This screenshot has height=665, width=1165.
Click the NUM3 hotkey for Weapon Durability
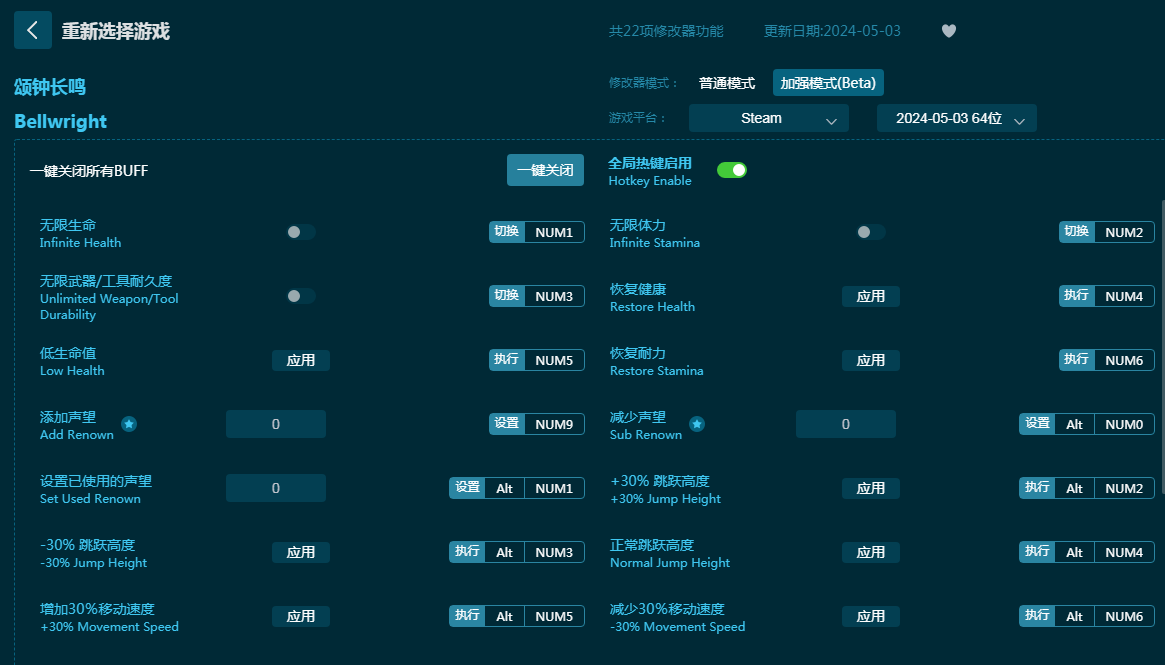[554, 296]
